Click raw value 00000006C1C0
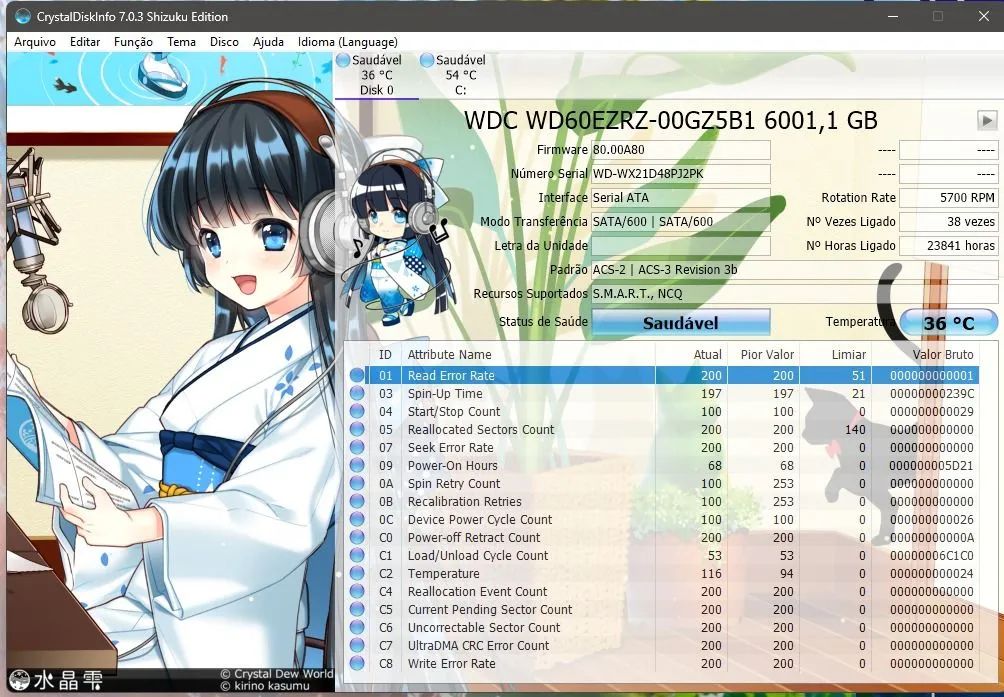 click(931, 556)
